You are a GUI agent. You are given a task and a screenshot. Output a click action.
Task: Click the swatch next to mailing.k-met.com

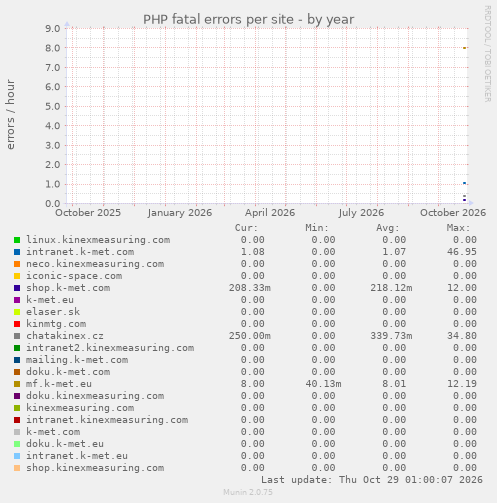[17, 360]
